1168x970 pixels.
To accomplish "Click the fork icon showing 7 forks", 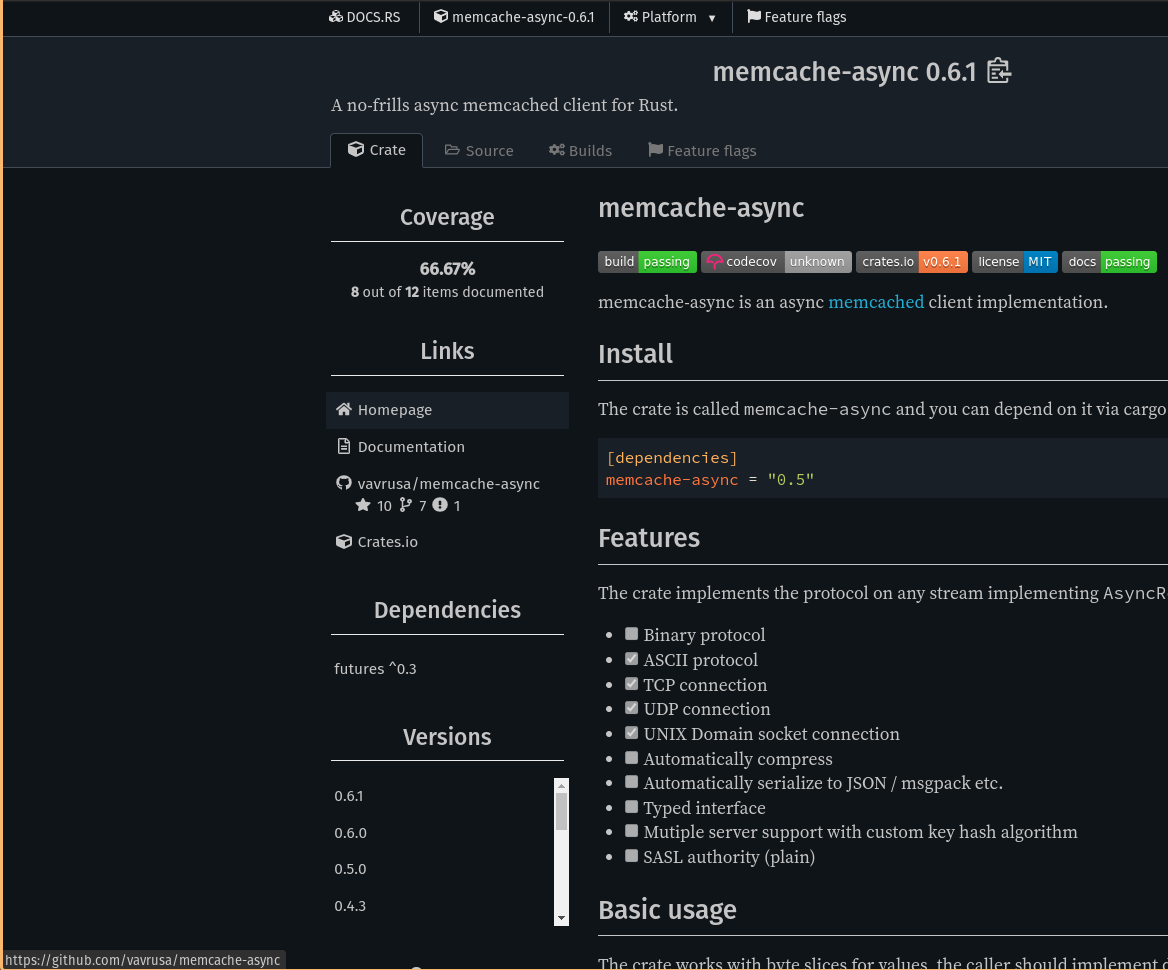I will (x=405, y=505).
